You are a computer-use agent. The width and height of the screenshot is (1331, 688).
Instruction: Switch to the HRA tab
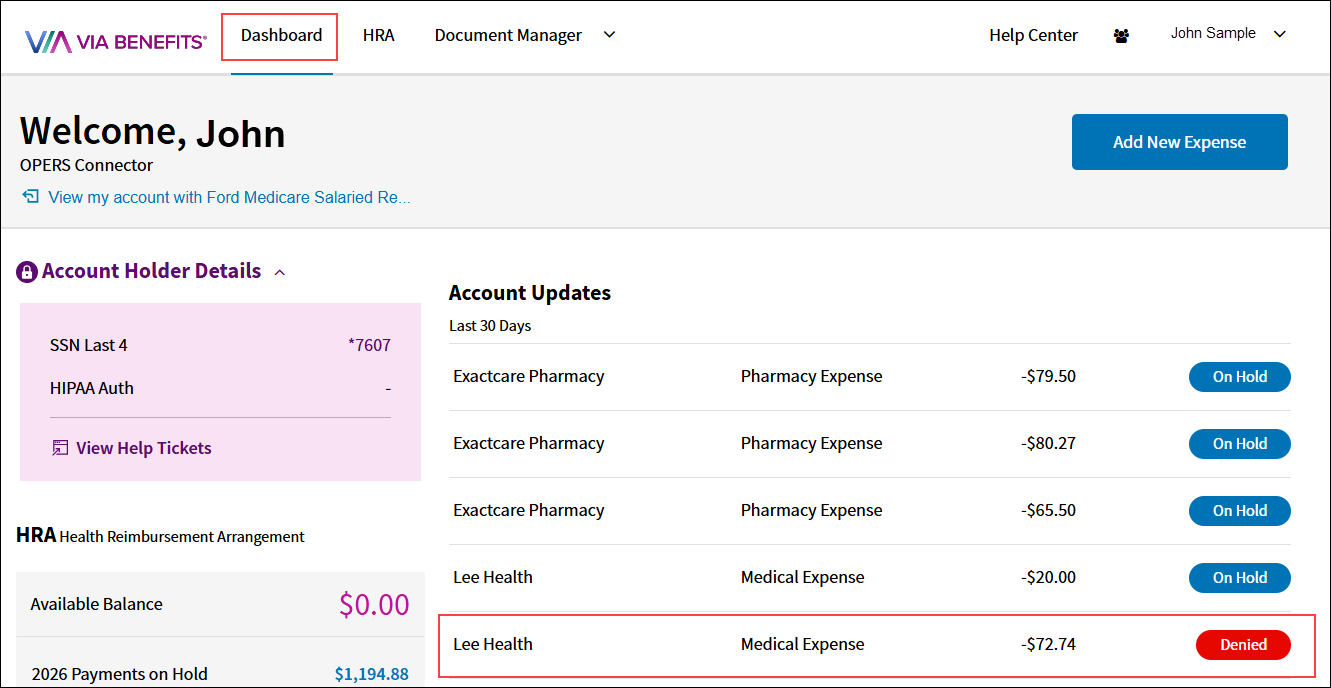pos(378,36)
